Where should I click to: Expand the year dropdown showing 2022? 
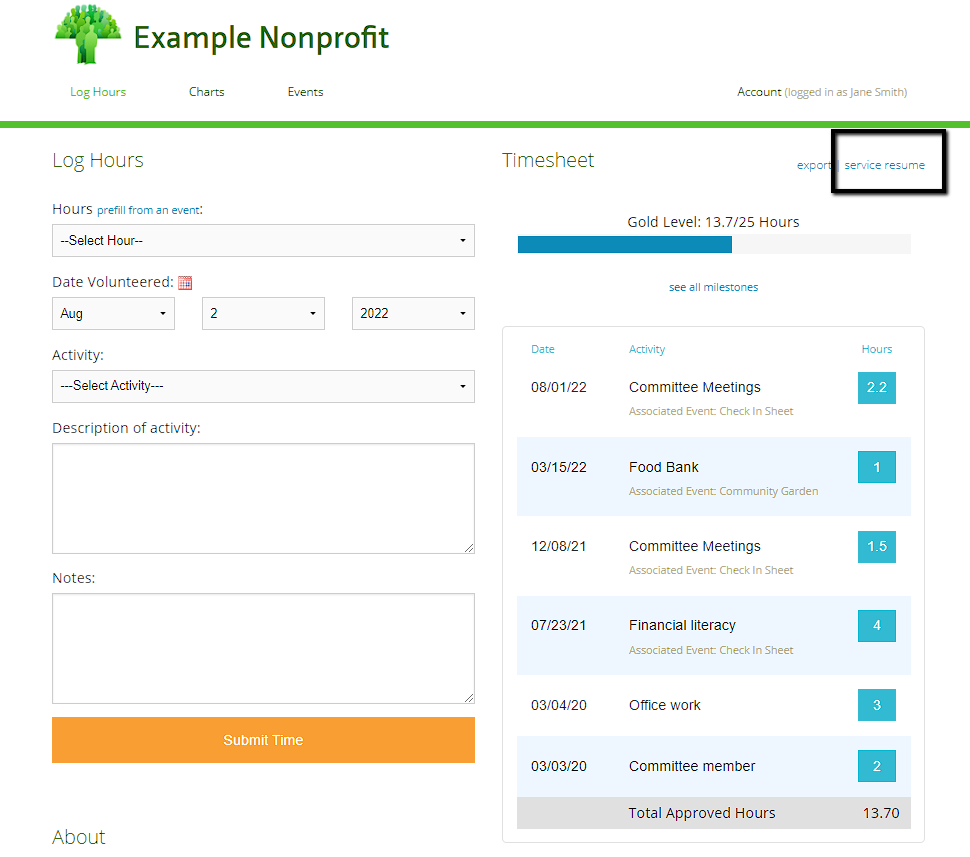click(x=413, y=314)
